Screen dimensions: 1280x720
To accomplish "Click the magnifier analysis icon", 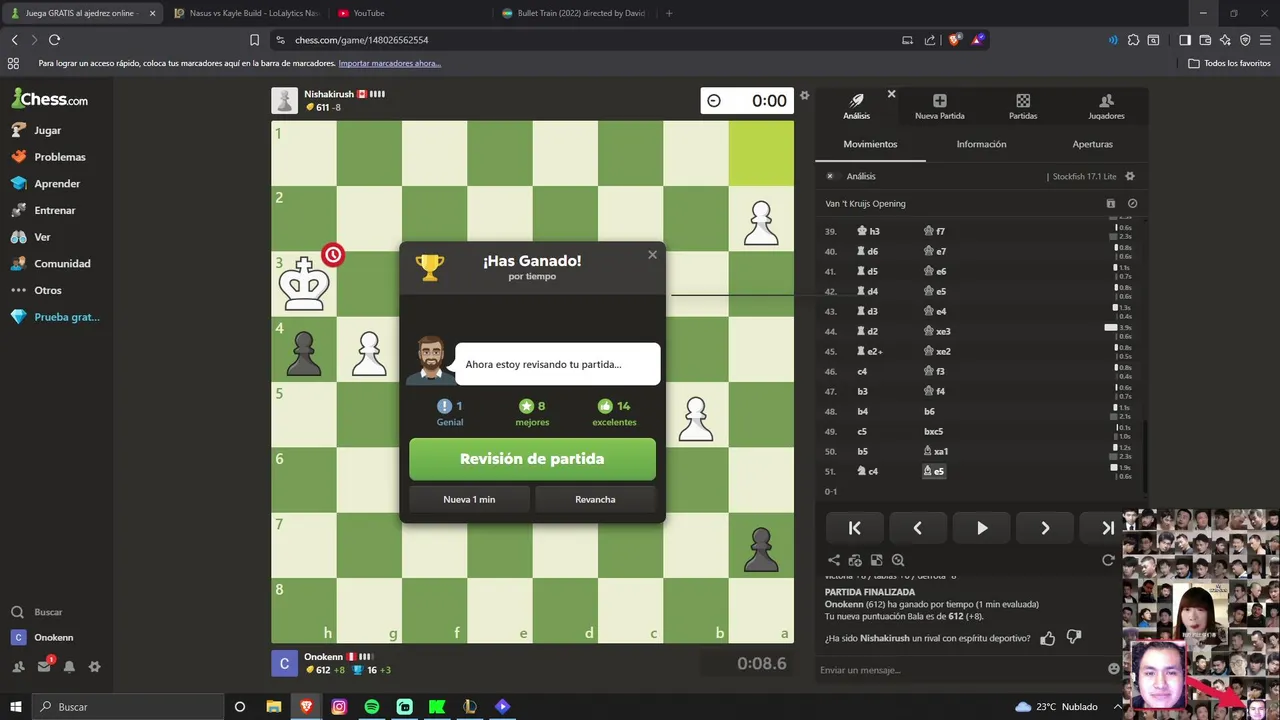I will 898,561.
